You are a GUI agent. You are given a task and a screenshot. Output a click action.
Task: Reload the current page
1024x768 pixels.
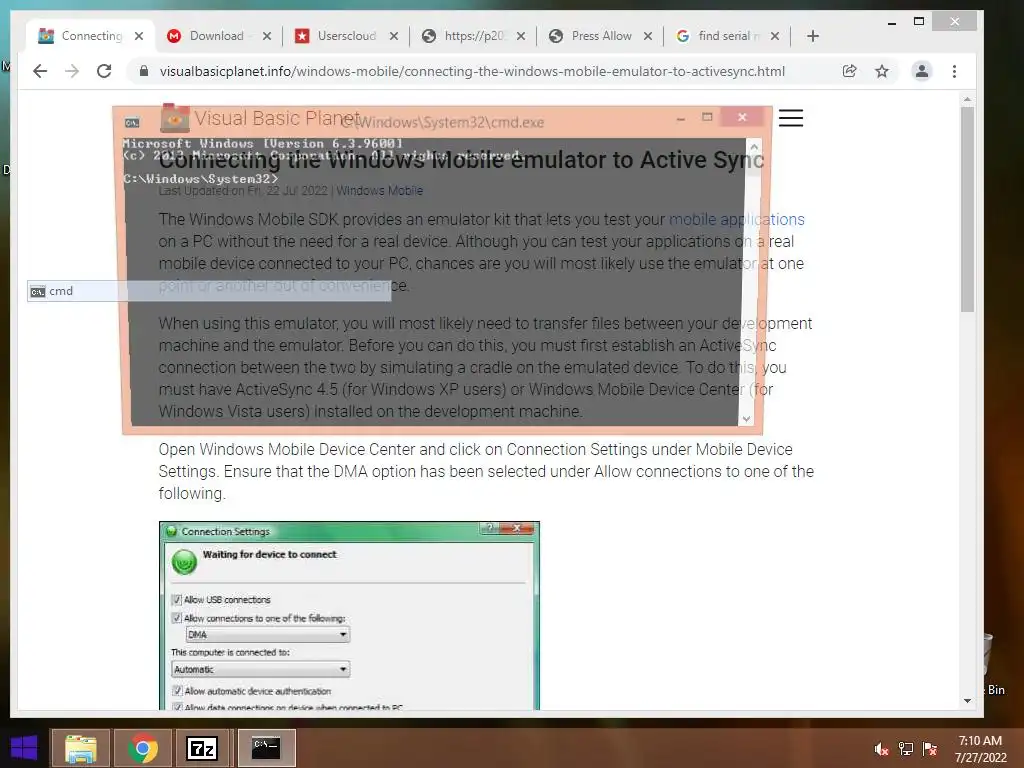(x=104, y=71)
